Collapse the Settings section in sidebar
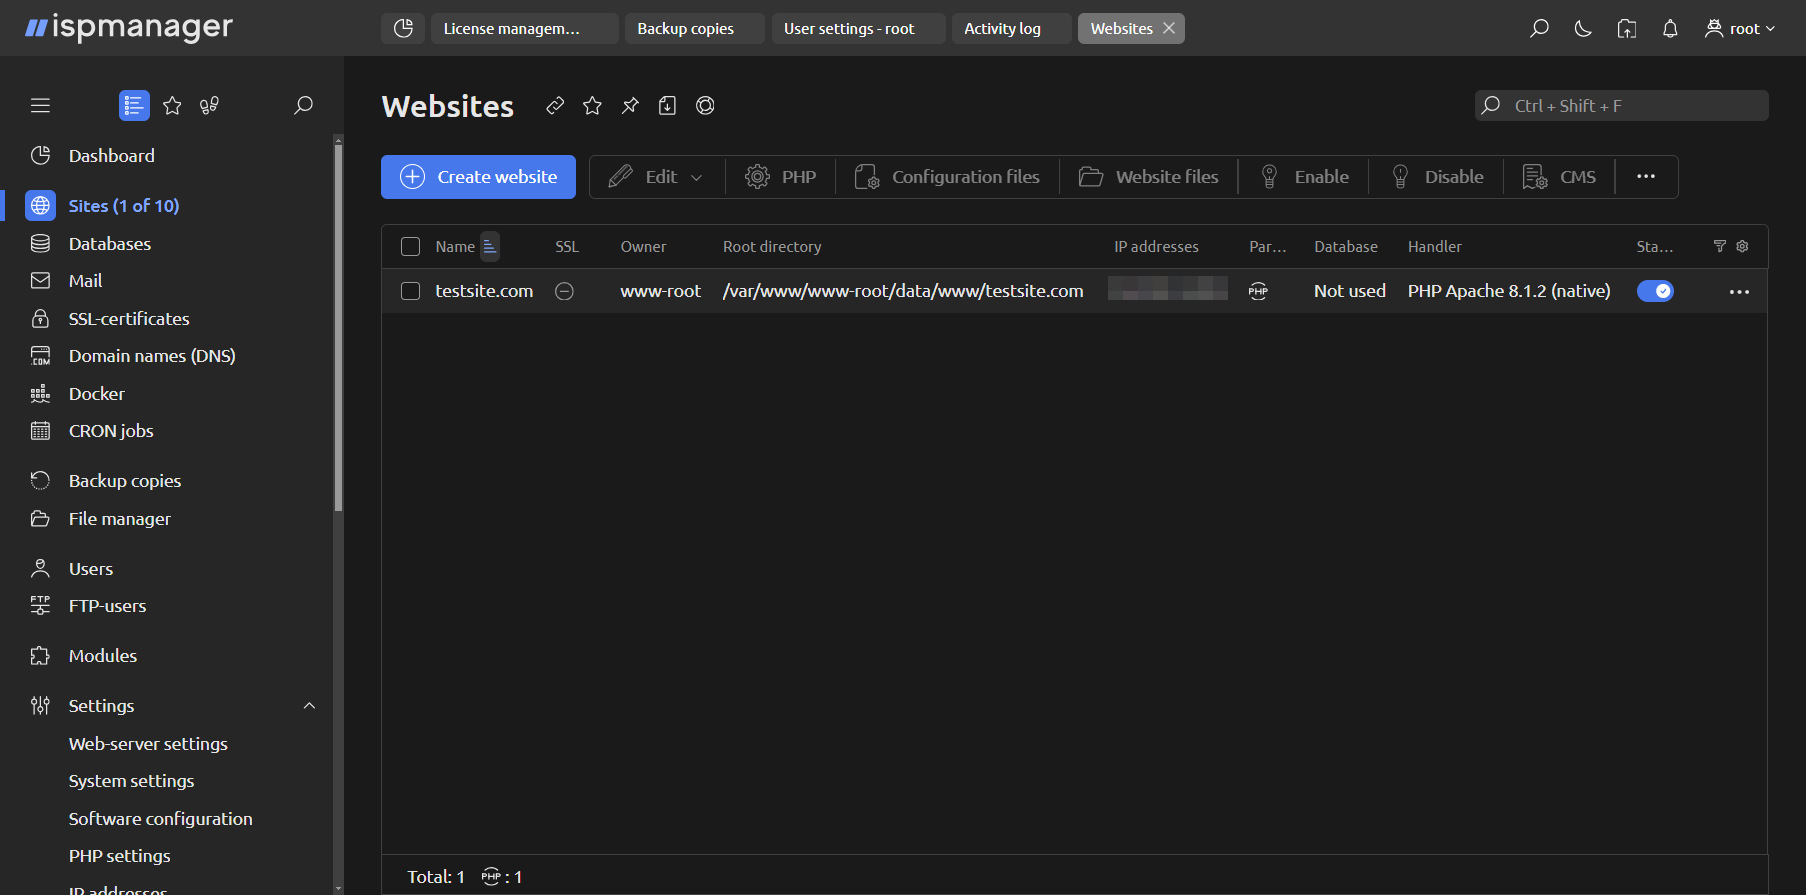 (309, 706)
